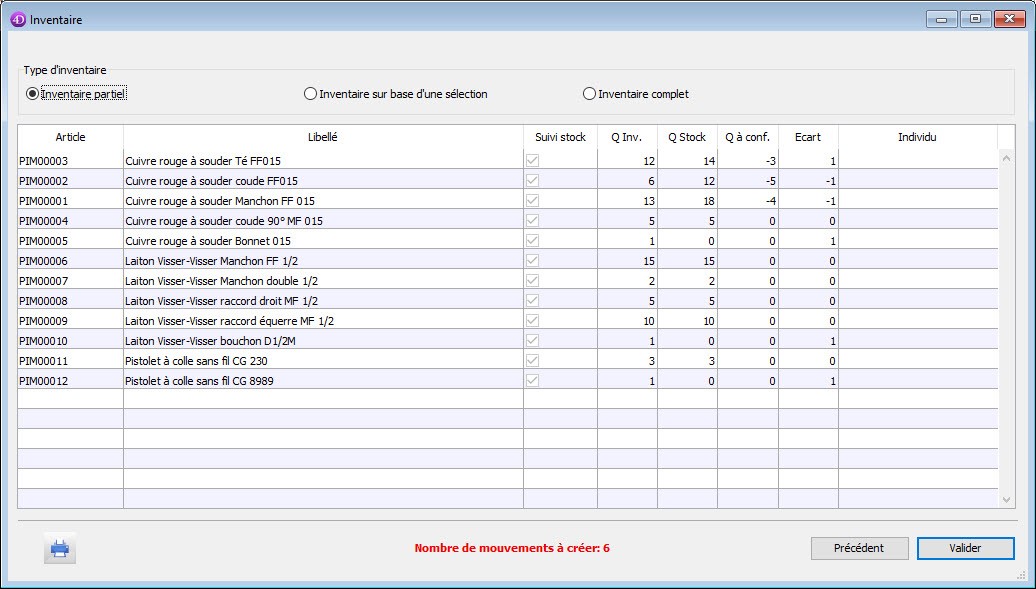Select row Pistolet à colle sans fil CG 230
Image resolution: width=1036 pixels, height=589 pixels.
(323, 360)
